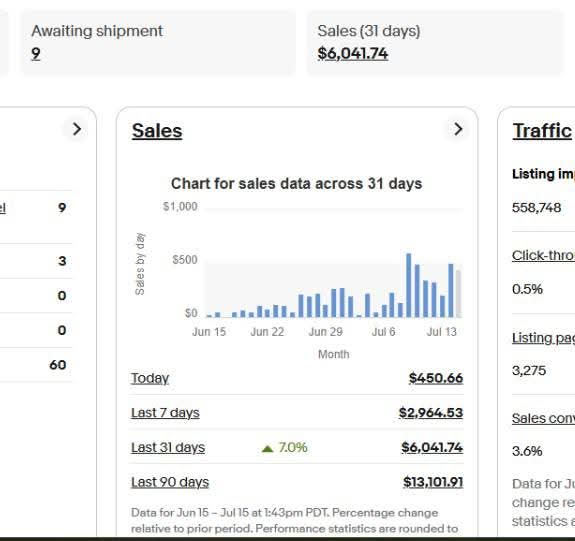Click the Awaiting shipment count 9

click(x=36, y=54)
